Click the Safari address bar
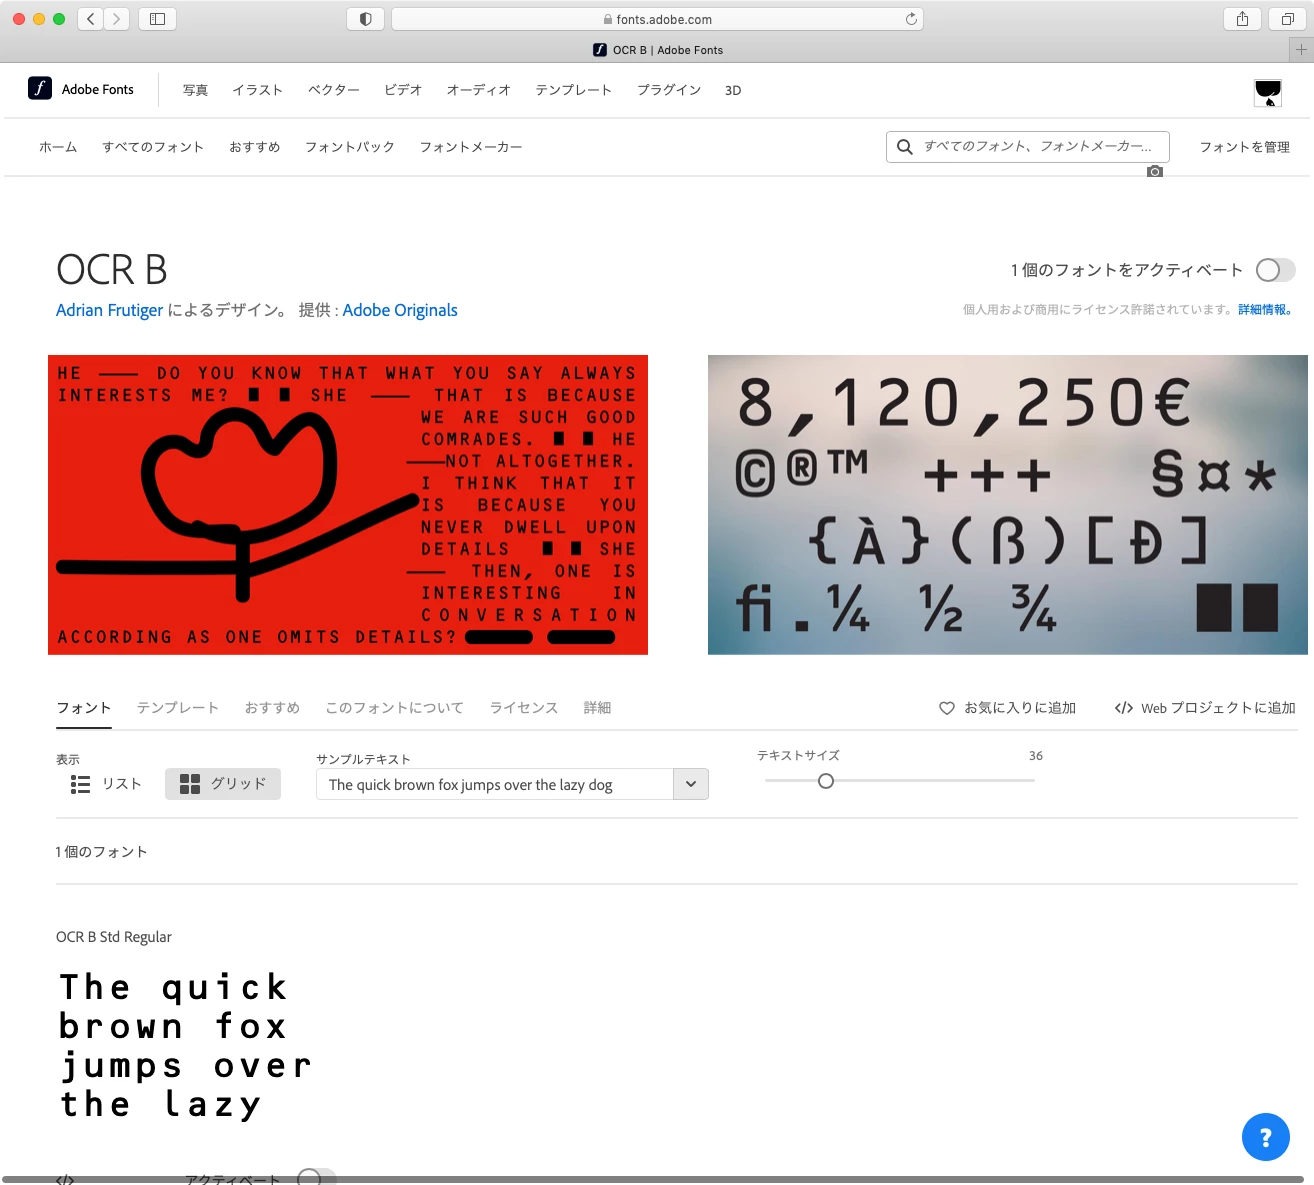 [x=657, y=19]
